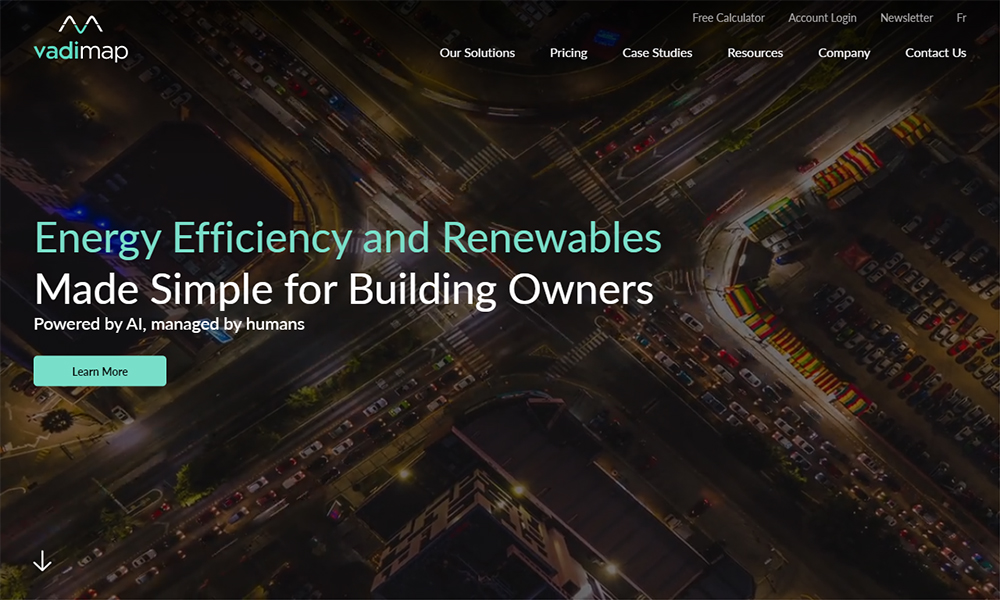Screen dimensions: 1000x600
Task: Expand the Company menu
Action: (844, 53)
